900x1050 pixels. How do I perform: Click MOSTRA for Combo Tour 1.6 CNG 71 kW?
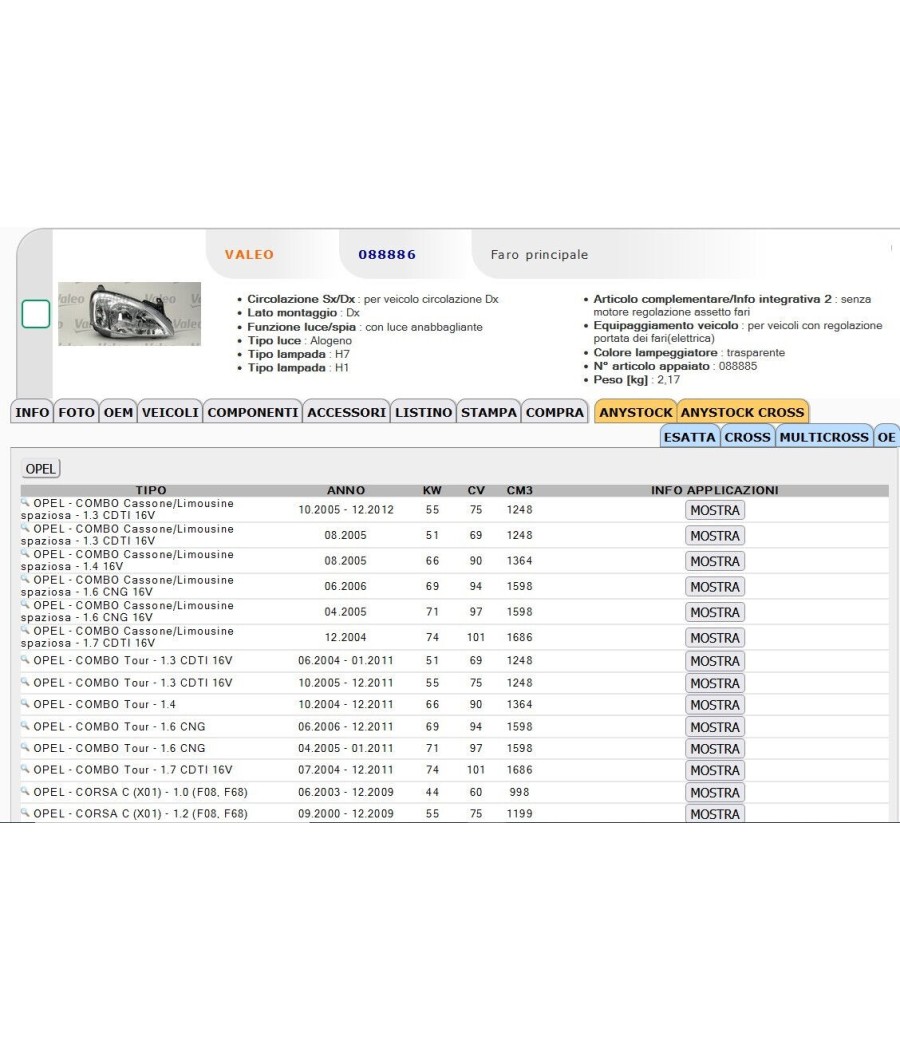(x=715, y=749)
